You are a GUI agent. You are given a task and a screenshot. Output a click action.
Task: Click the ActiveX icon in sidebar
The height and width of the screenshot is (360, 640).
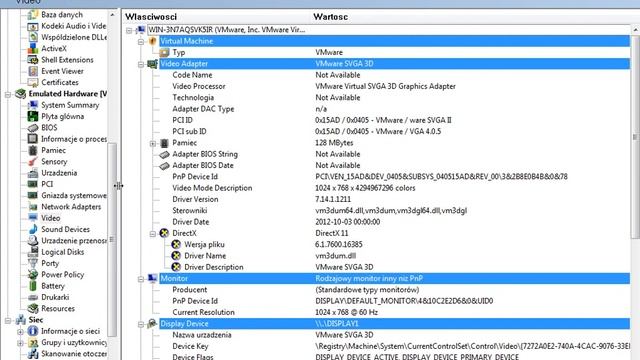coord(33,49)
